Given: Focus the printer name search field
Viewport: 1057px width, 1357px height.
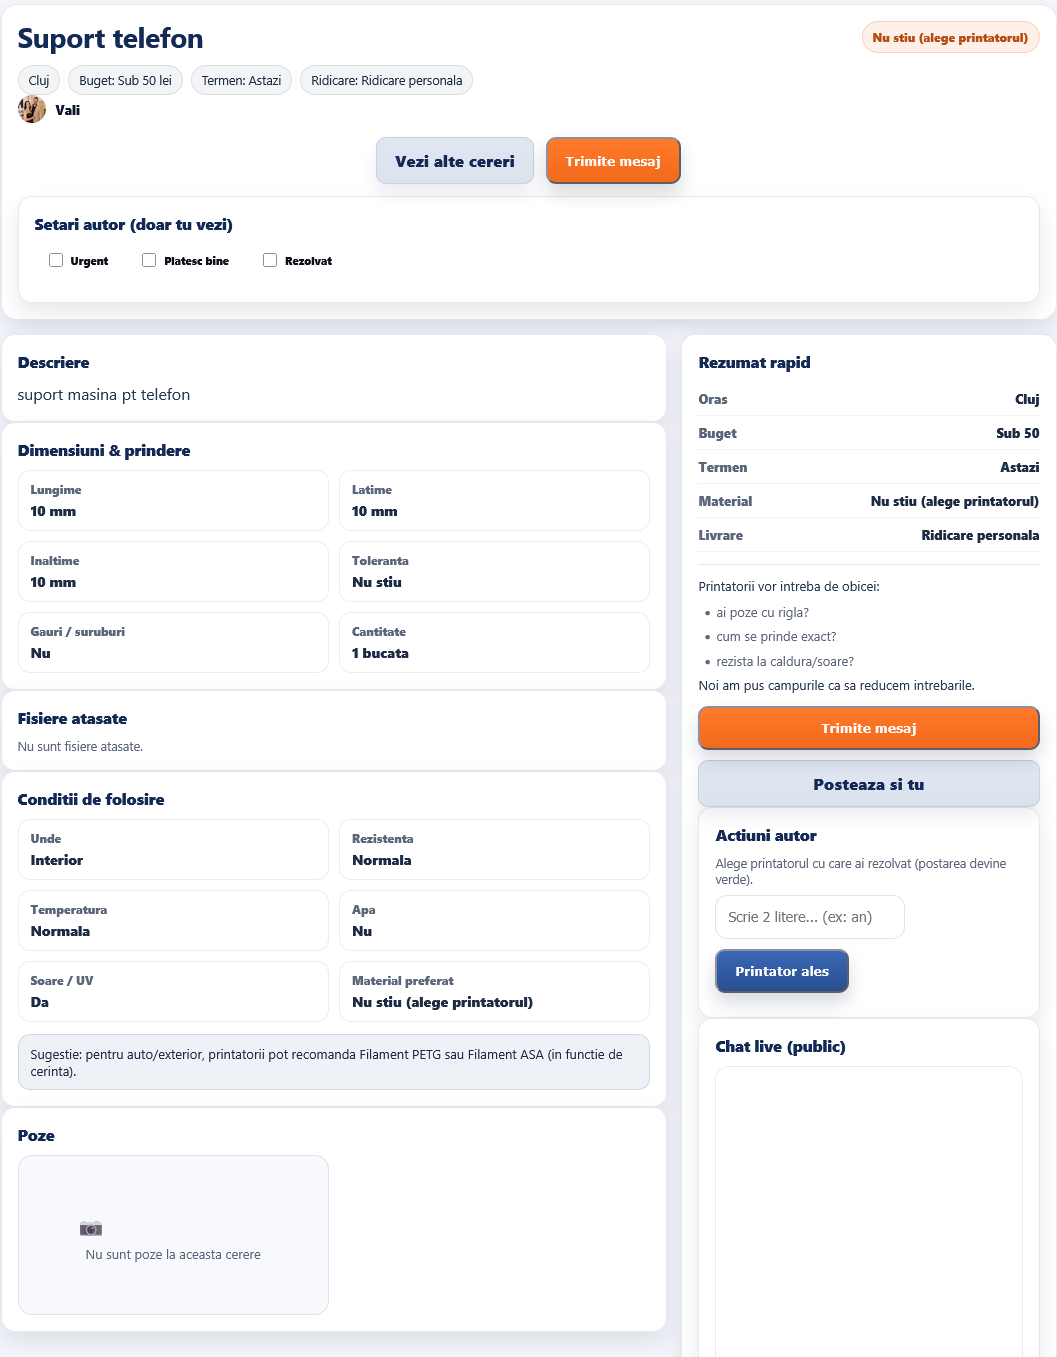Looking at the screenshot, I should point(810,917).
